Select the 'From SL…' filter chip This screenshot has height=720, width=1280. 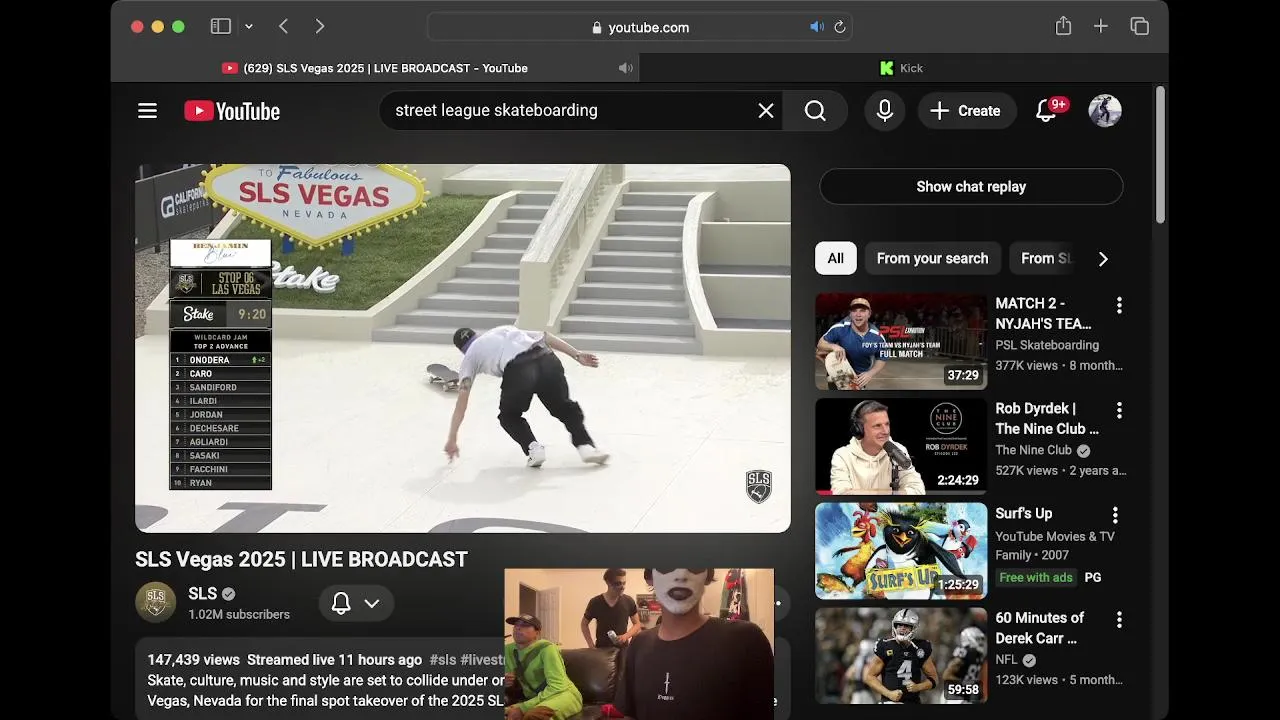pos(1045,258)
